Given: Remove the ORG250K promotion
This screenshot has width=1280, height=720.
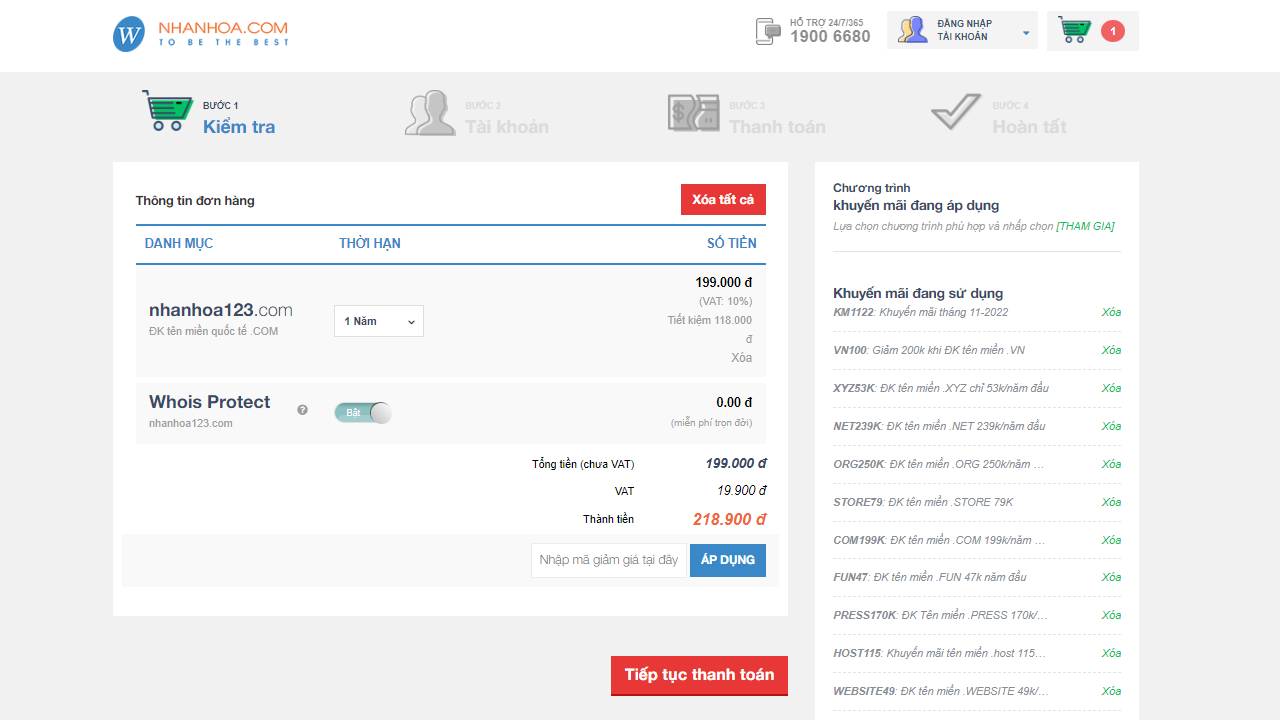Looking at the screenshot, I should click(1111, 464).
